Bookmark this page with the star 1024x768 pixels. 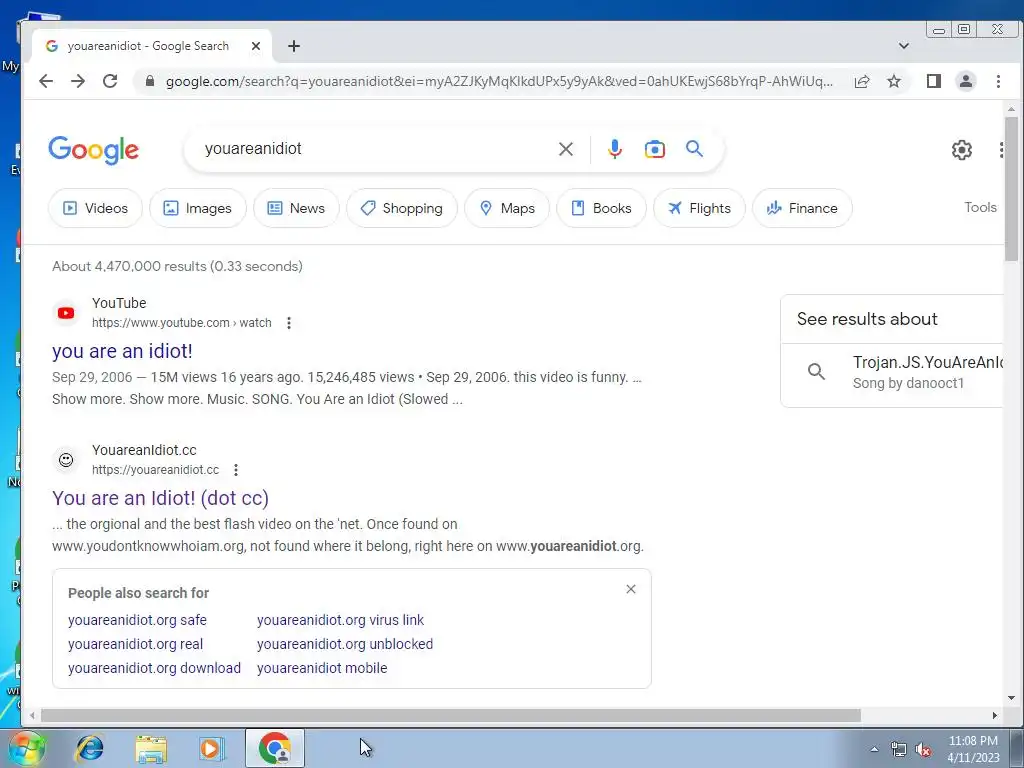(894, 81)
